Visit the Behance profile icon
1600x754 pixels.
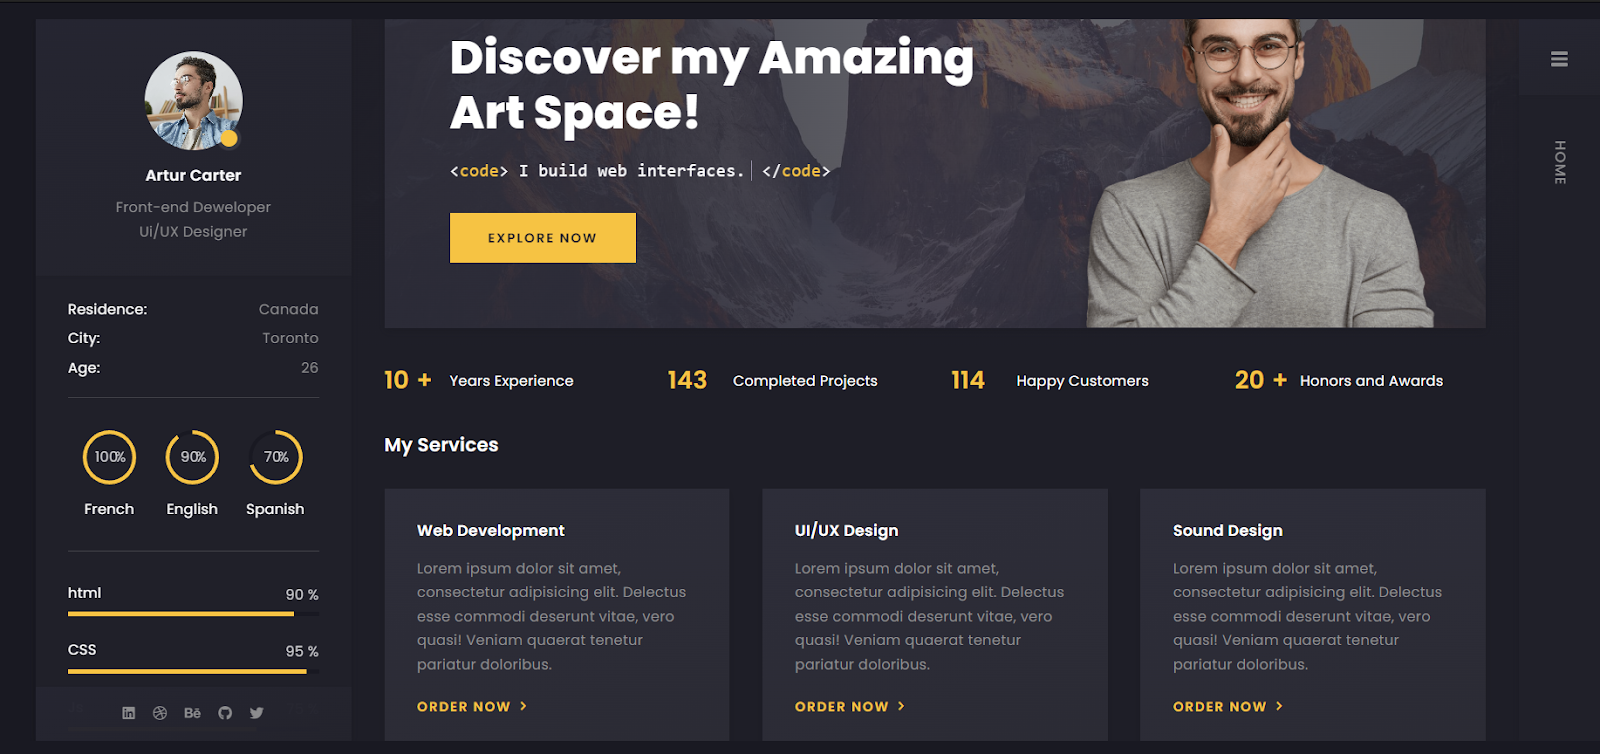coord(192,713)
